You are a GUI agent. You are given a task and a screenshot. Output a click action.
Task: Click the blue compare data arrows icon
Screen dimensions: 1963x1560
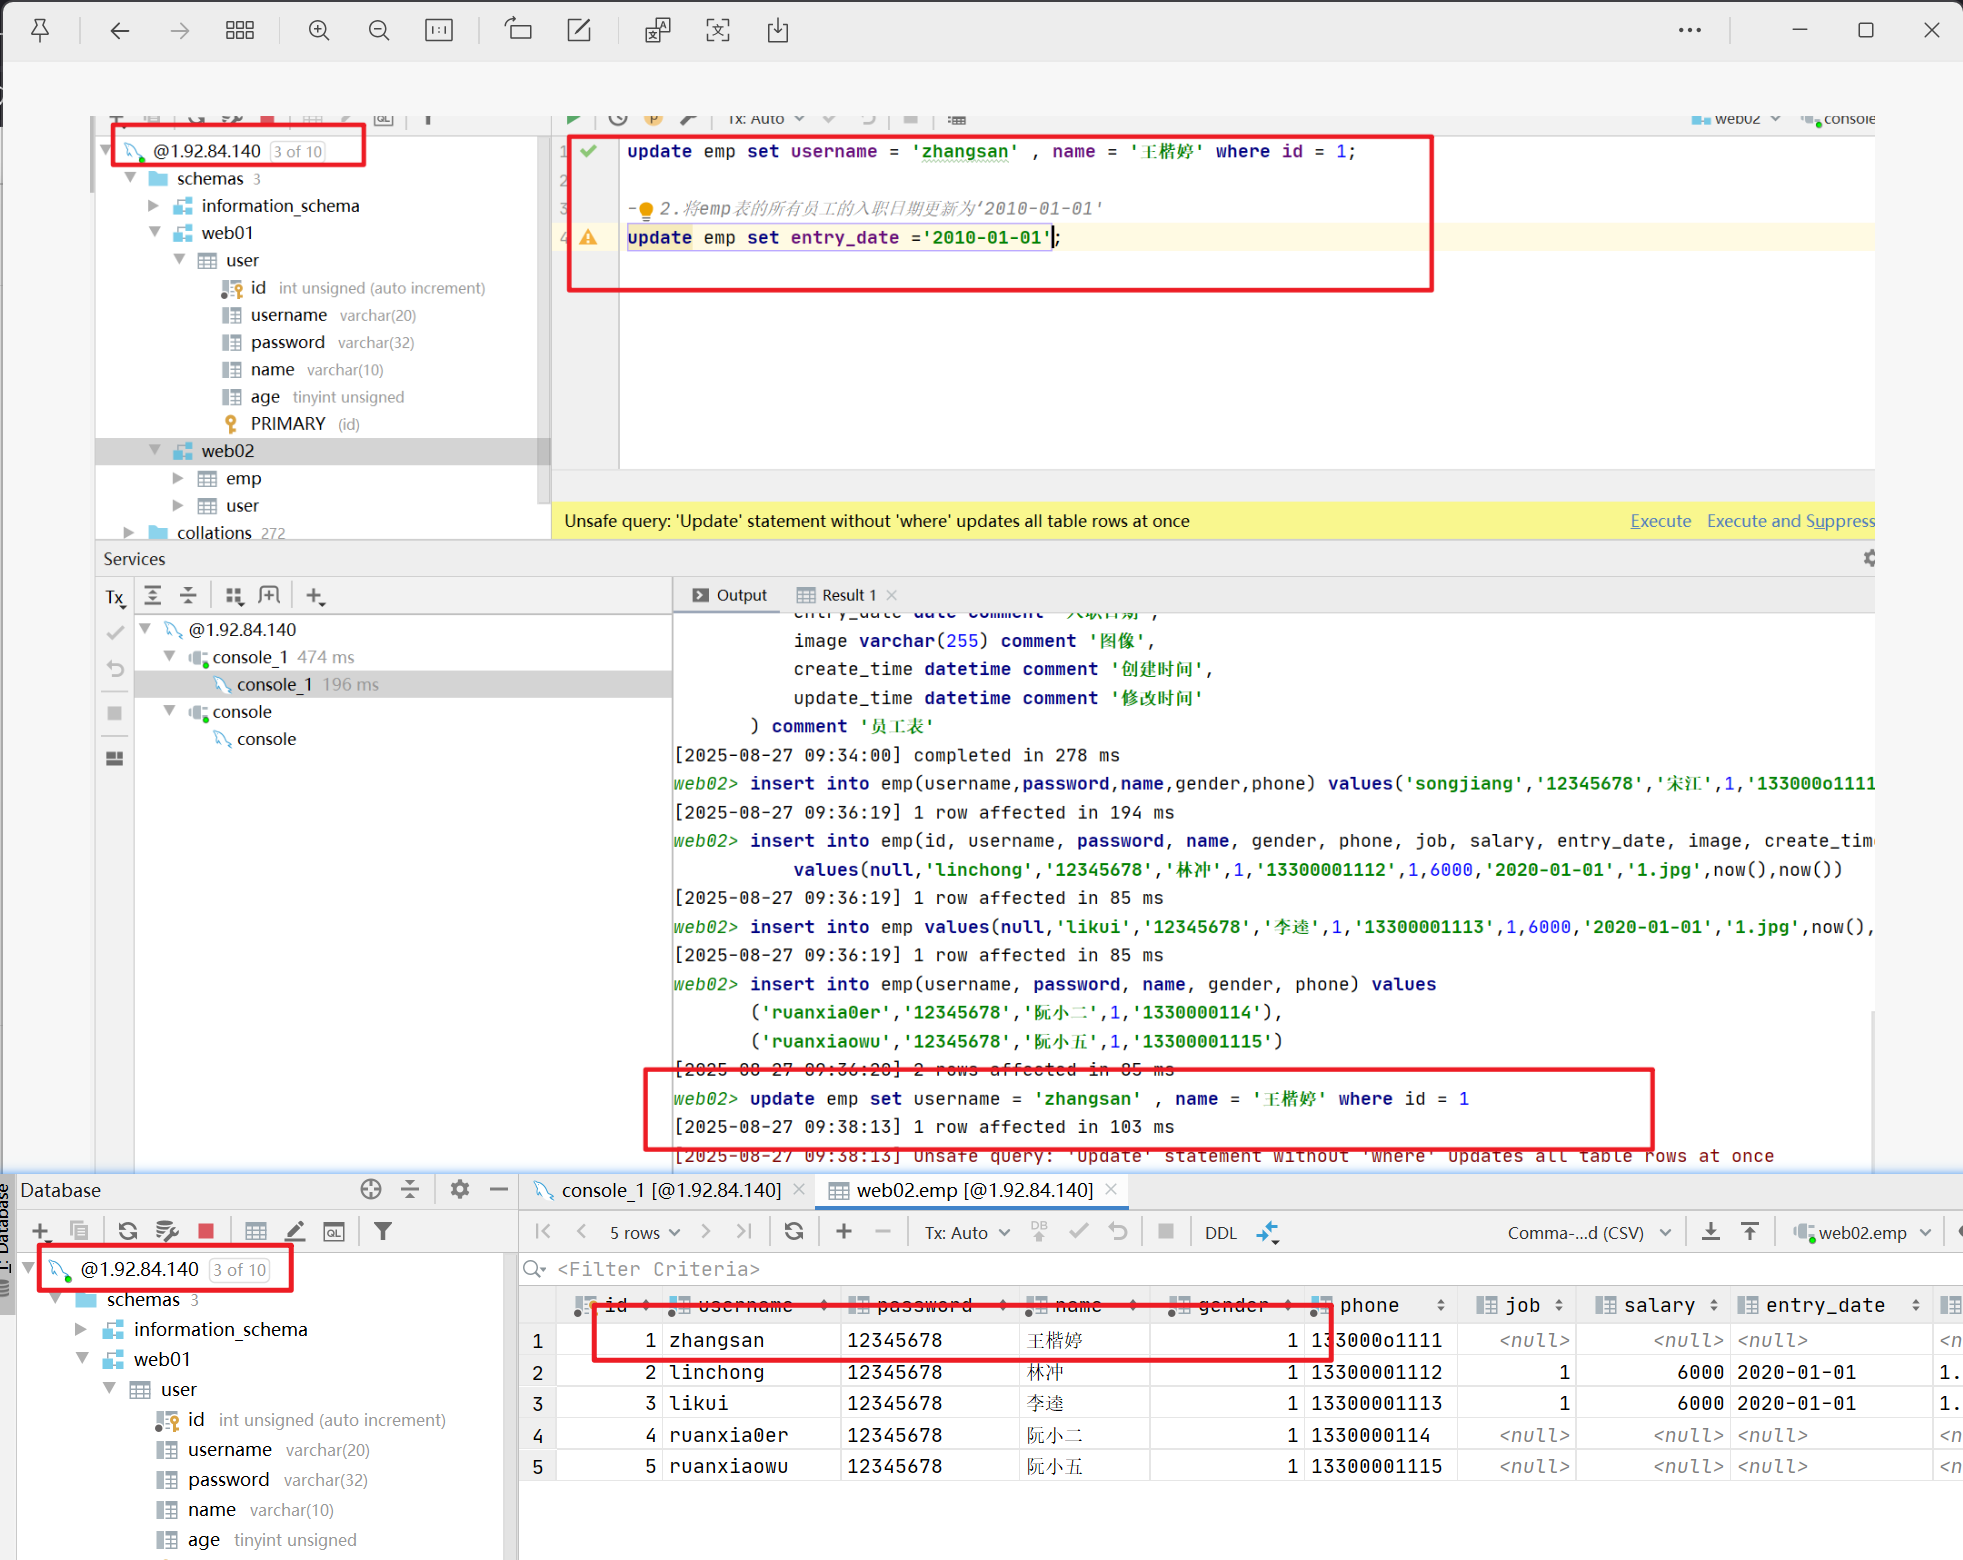(1268, 1232)
